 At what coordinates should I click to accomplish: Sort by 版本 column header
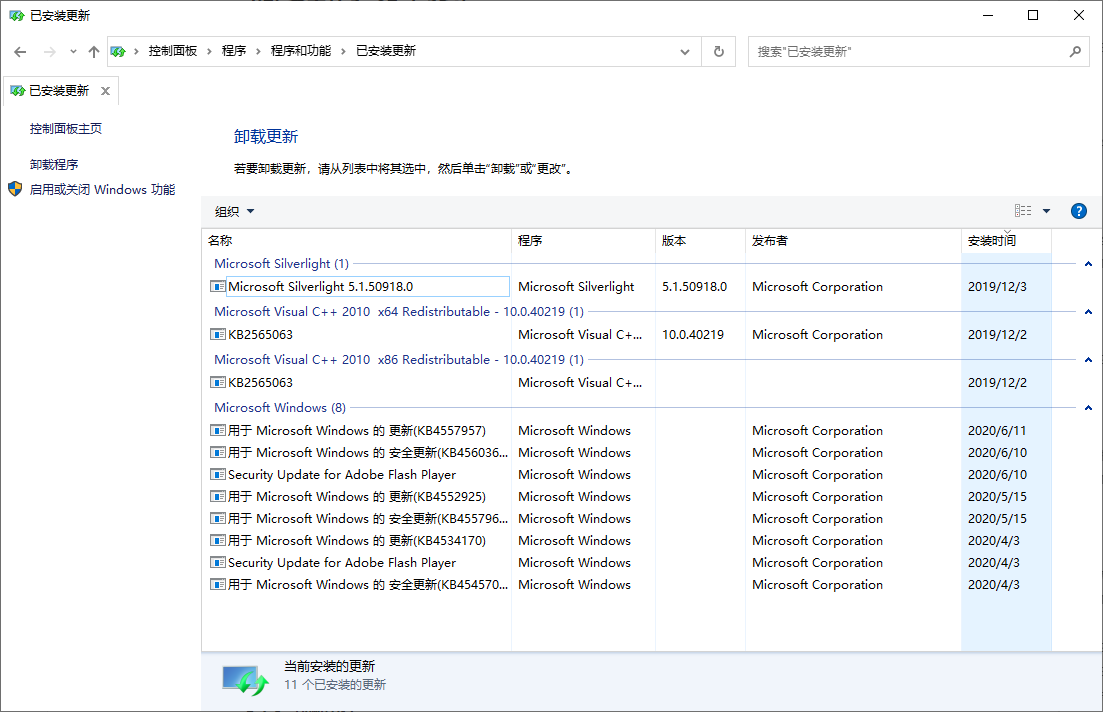click(x=701, y=241)
